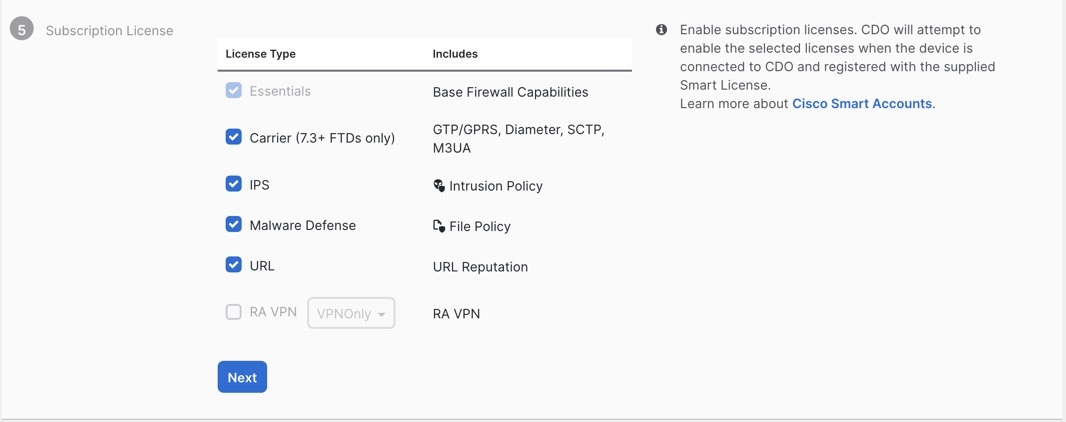The image size is (1066, 422).
Task: Click the Intrusion Policy shield icon
Action: [439, 185]
